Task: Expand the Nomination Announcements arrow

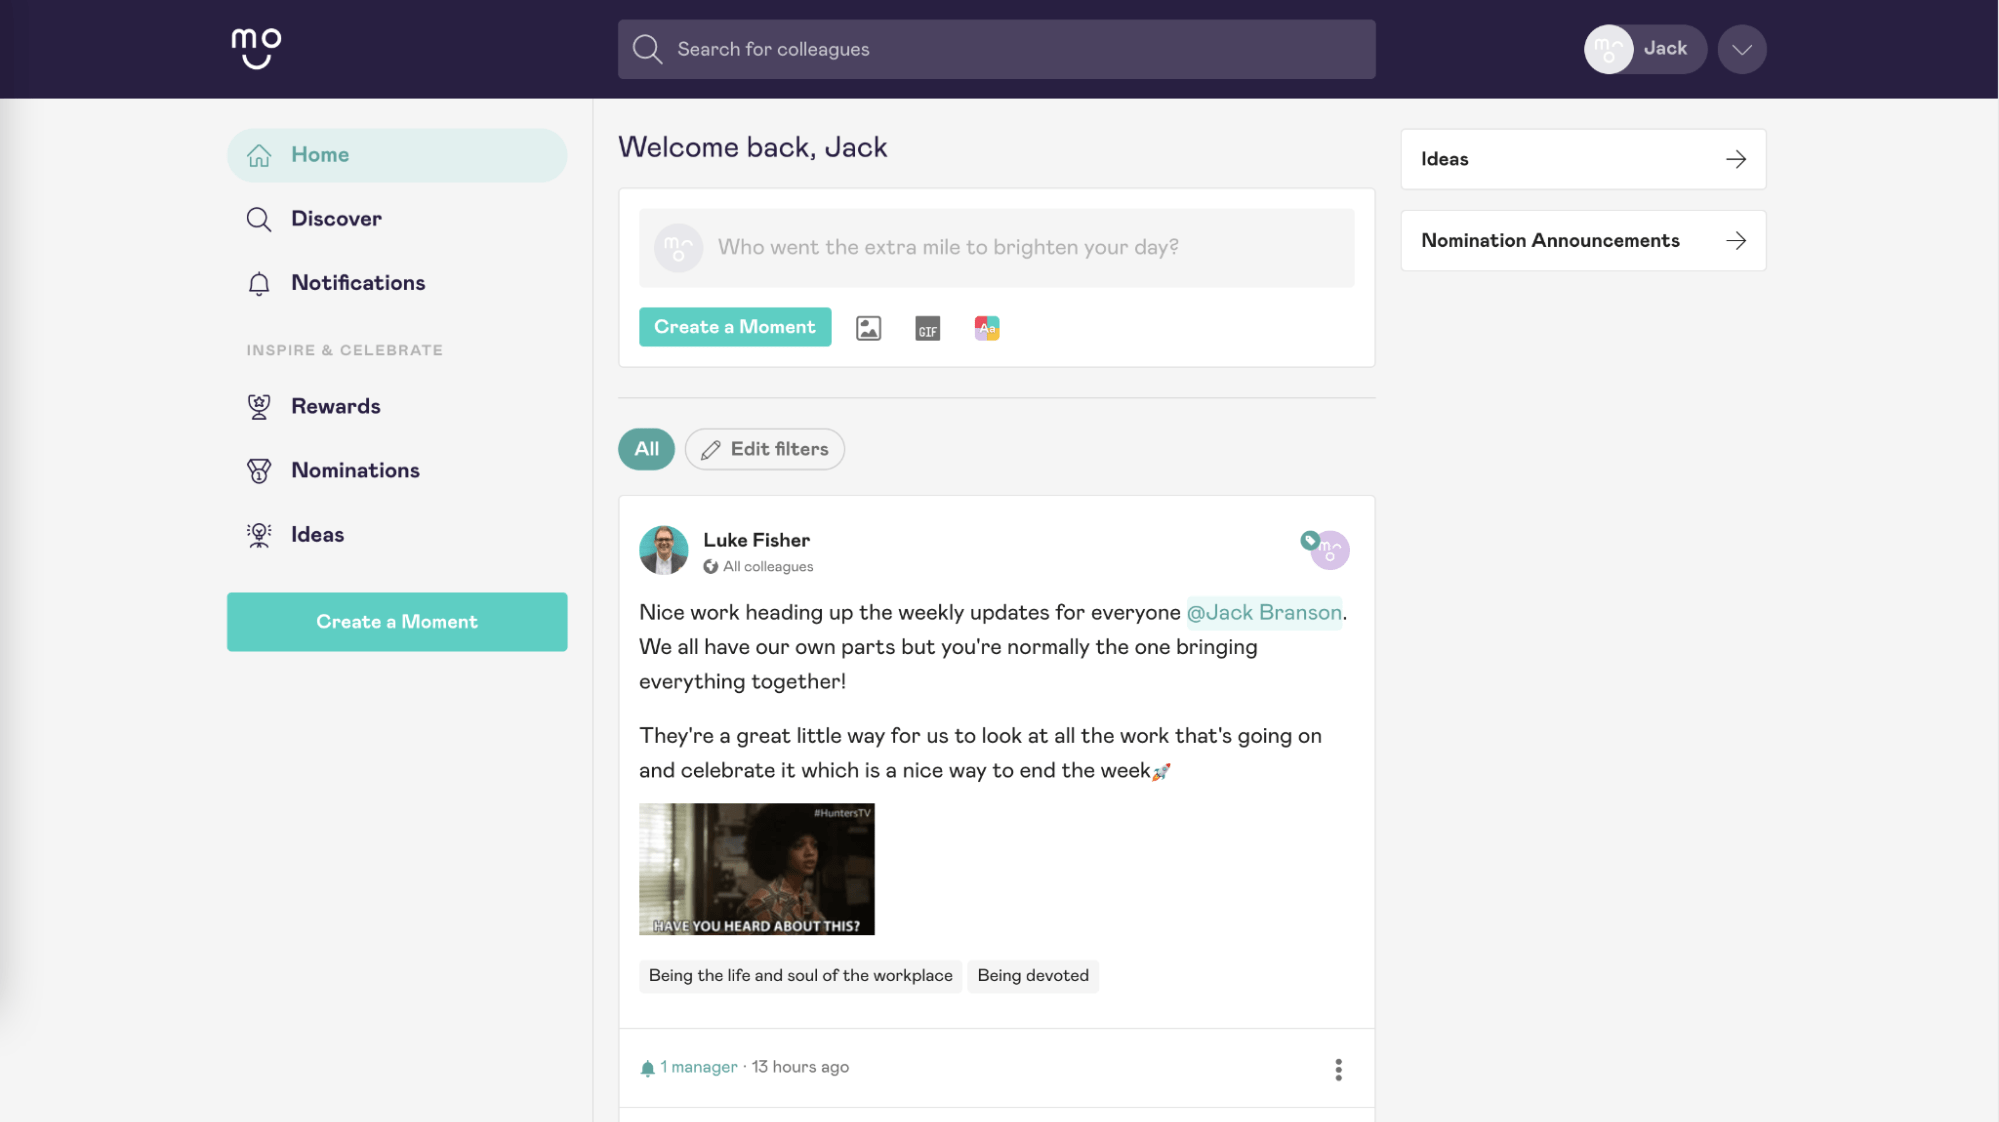Action: coord(1735,240)
